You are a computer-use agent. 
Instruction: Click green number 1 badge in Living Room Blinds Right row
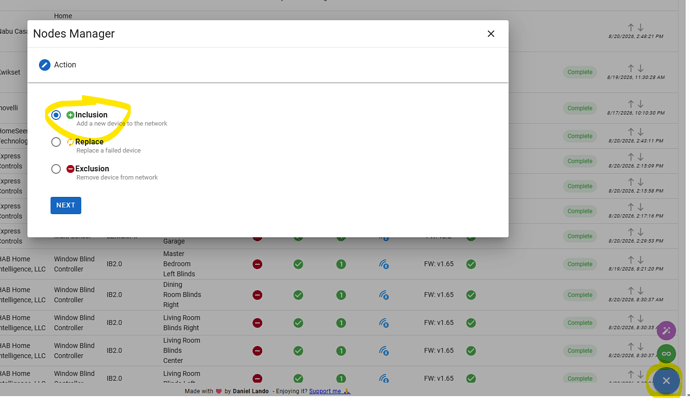pyautogui.click(x=341, y=323)
